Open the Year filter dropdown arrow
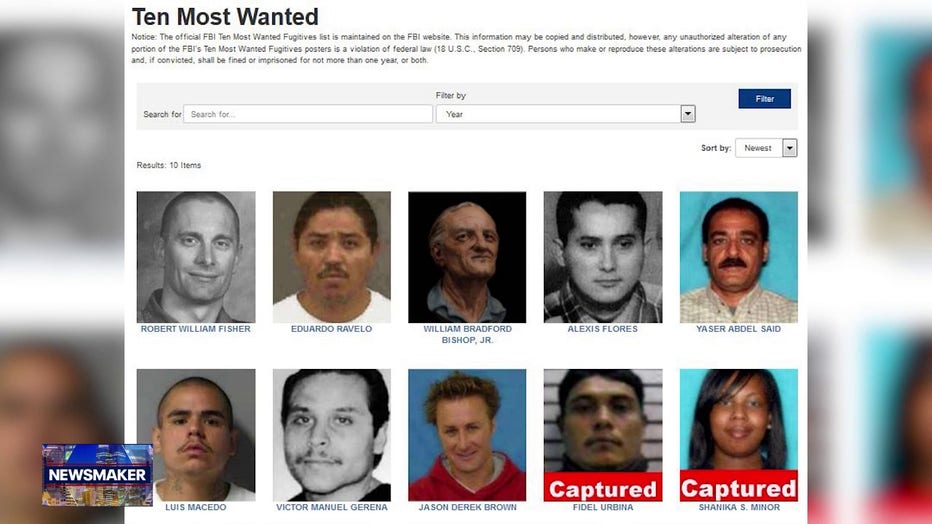This screenshot has width=932, height=524. click(688, 113)
